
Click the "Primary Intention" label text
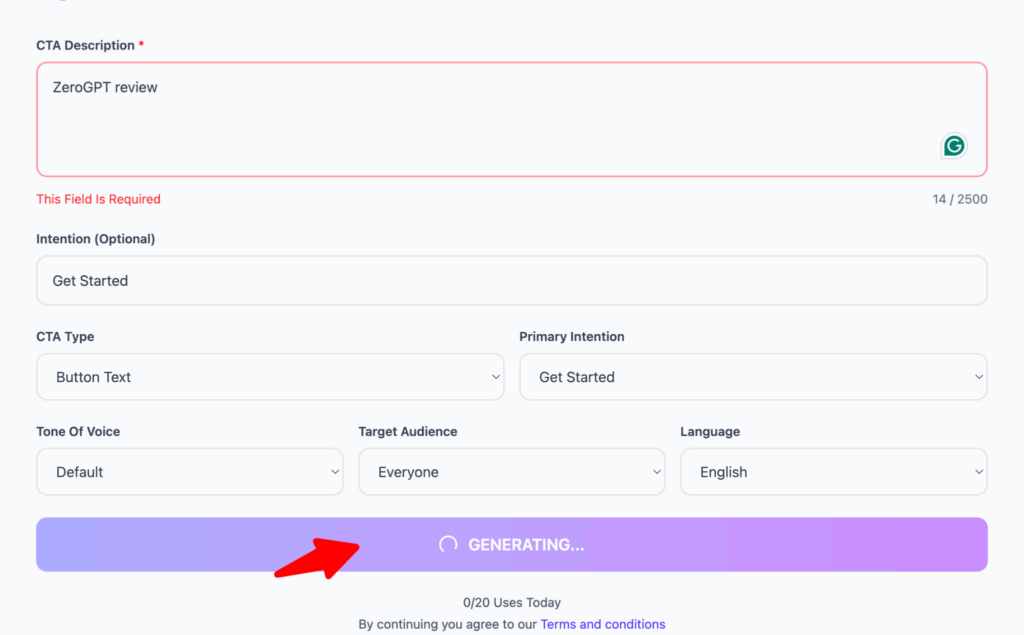click(x=571, y=337)
